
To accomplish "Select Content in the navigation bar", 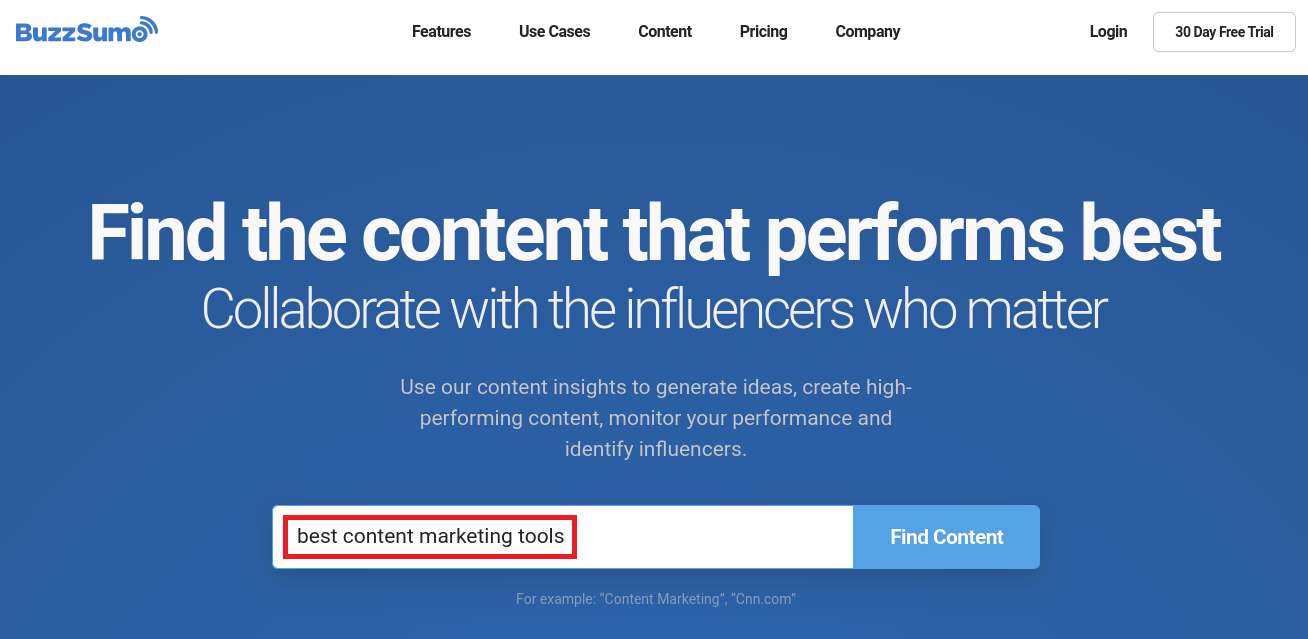I will (665, 32).
